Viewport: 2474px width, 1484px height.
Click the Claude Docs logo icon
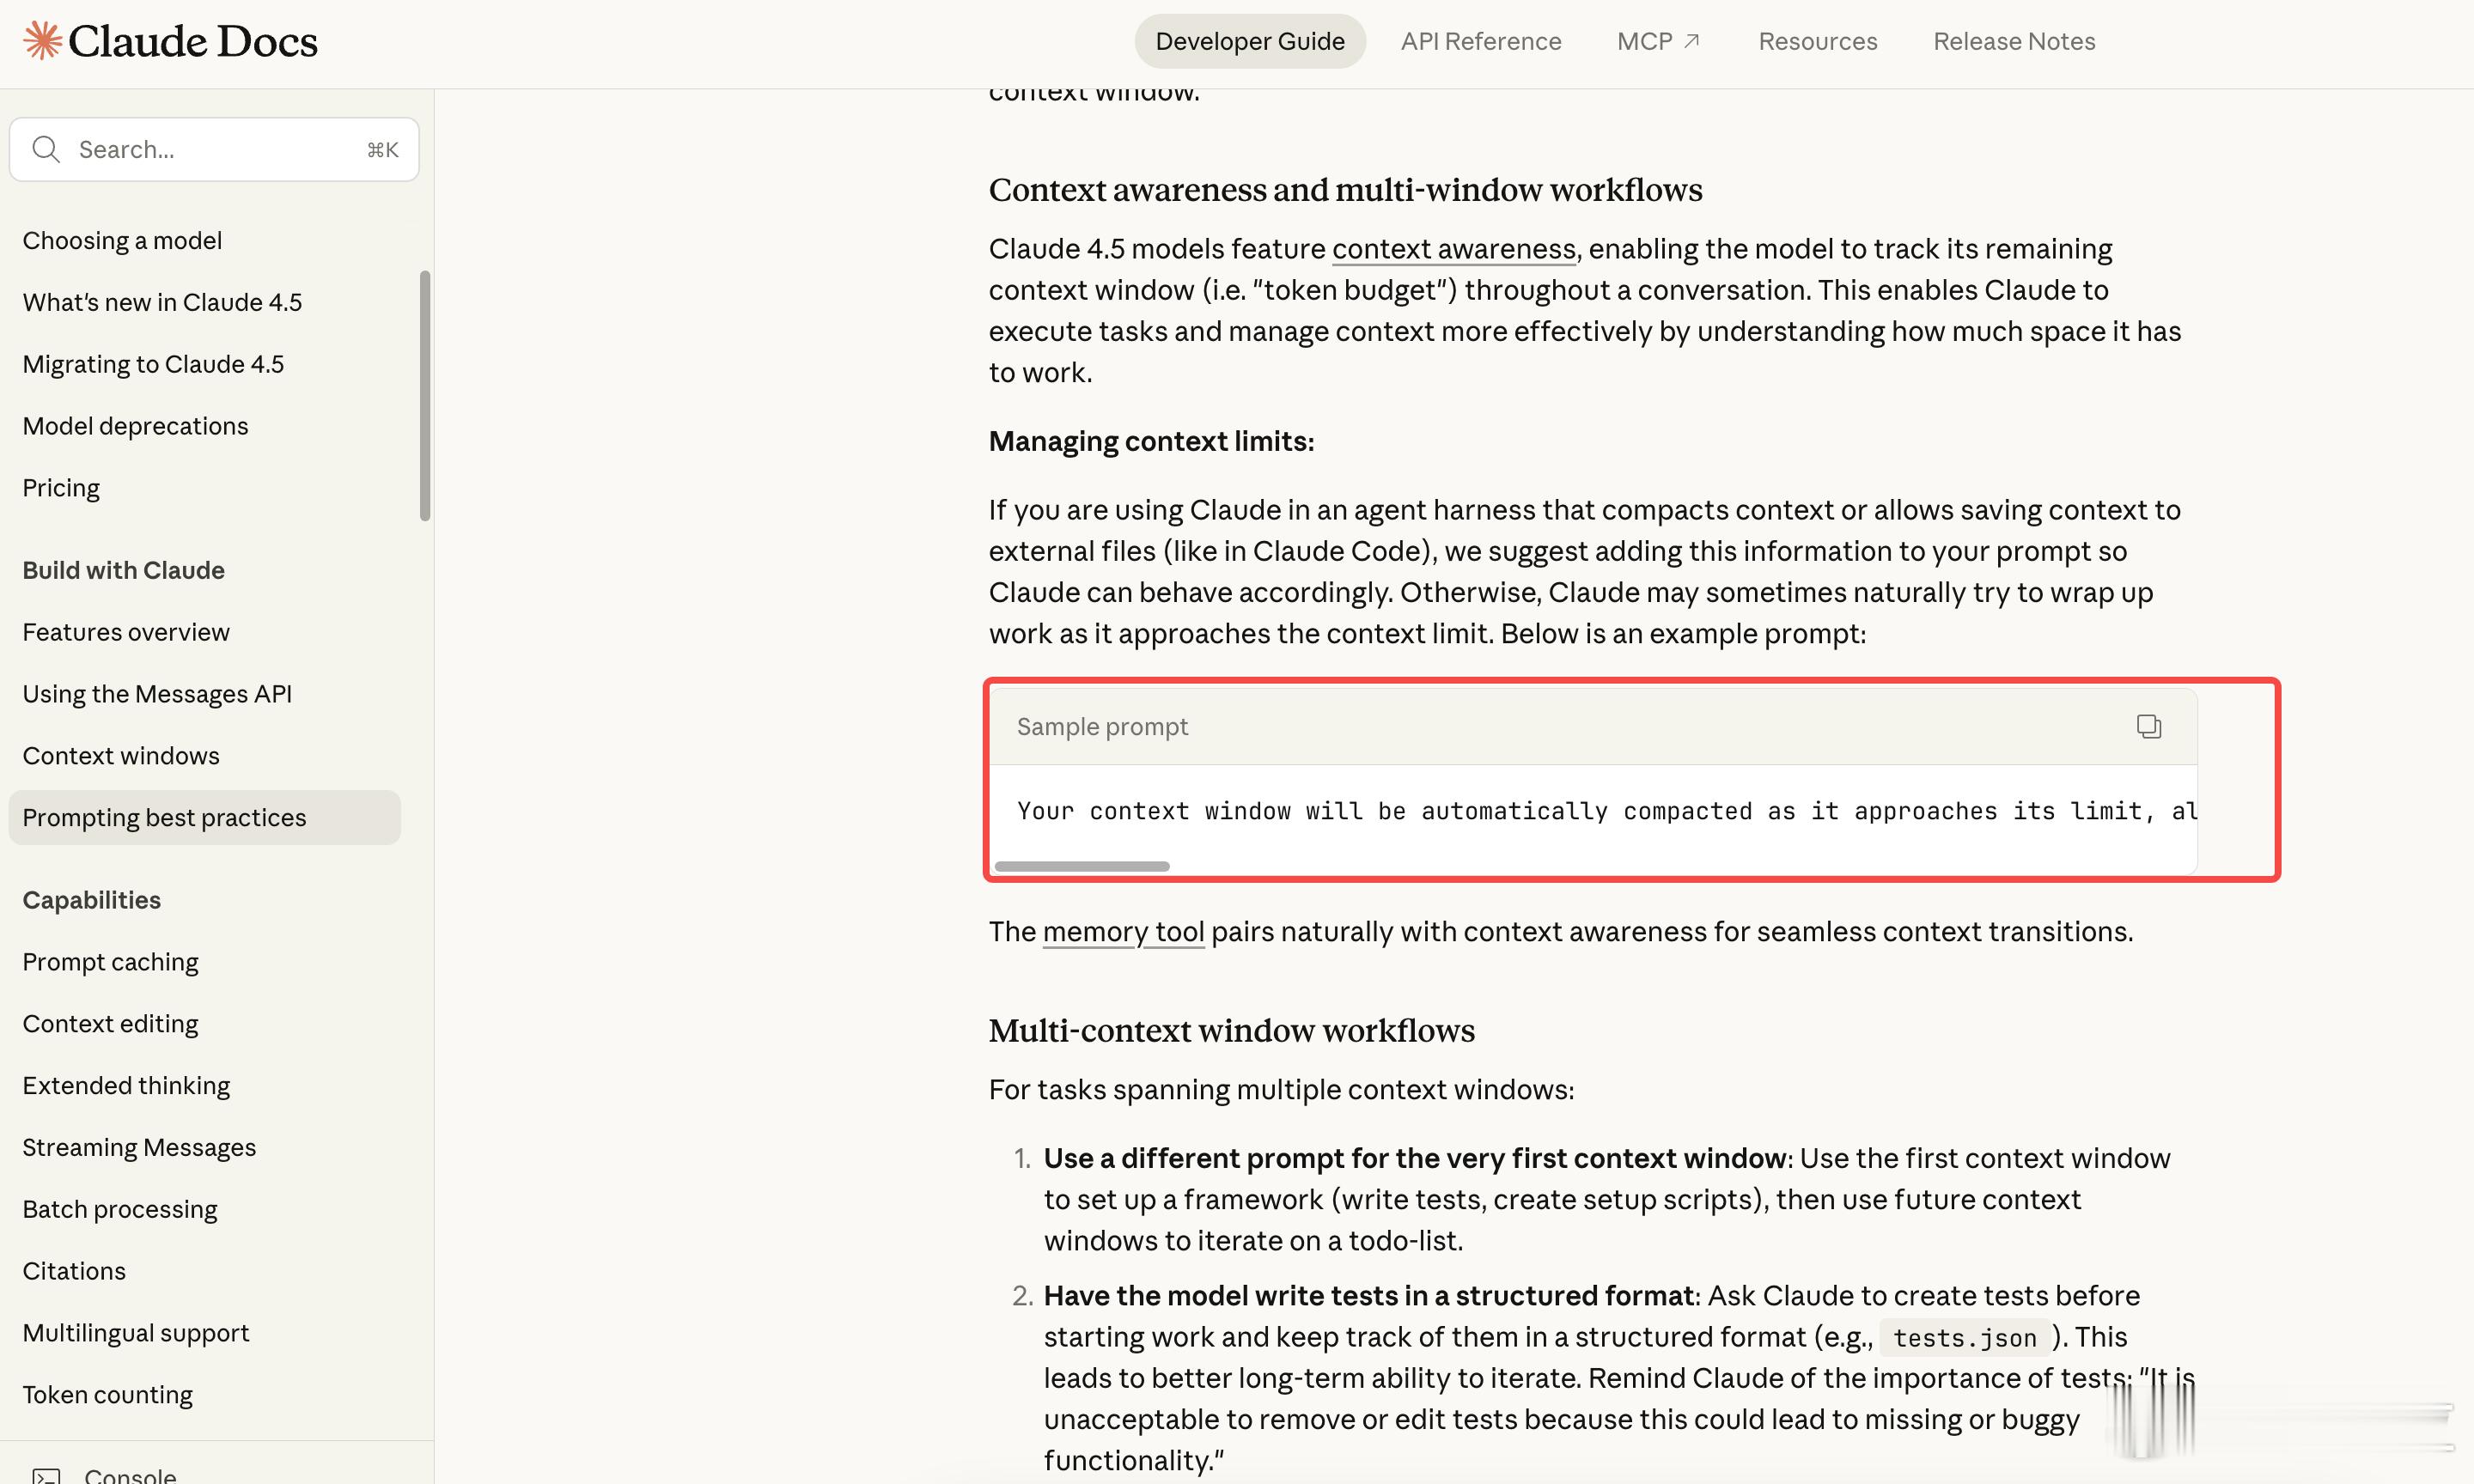point(42,41)
